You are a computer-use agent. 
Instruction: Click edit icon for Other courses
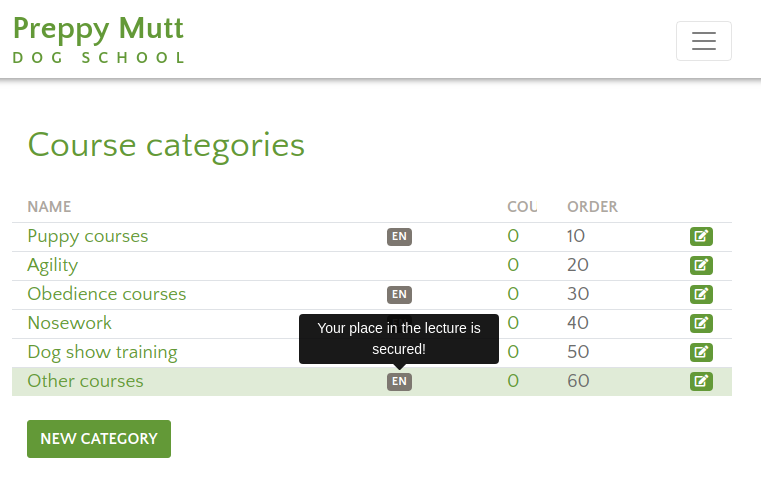click(x=701, y=382)
